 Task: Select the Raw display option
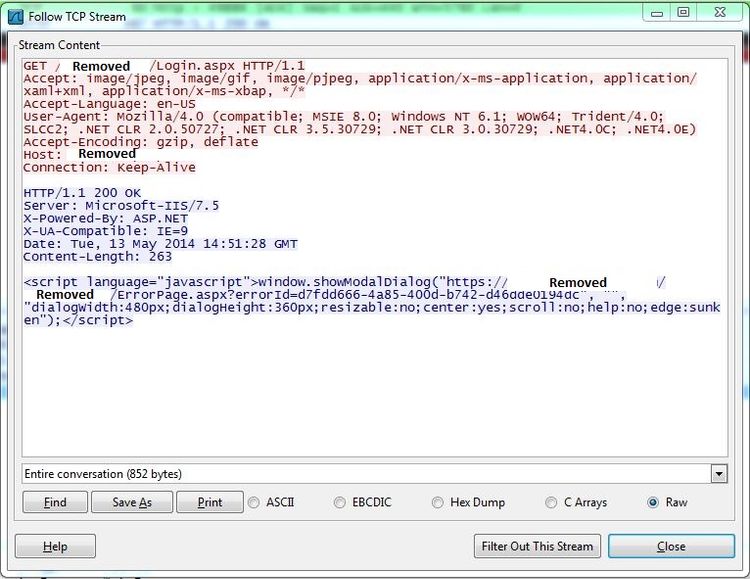667,502
